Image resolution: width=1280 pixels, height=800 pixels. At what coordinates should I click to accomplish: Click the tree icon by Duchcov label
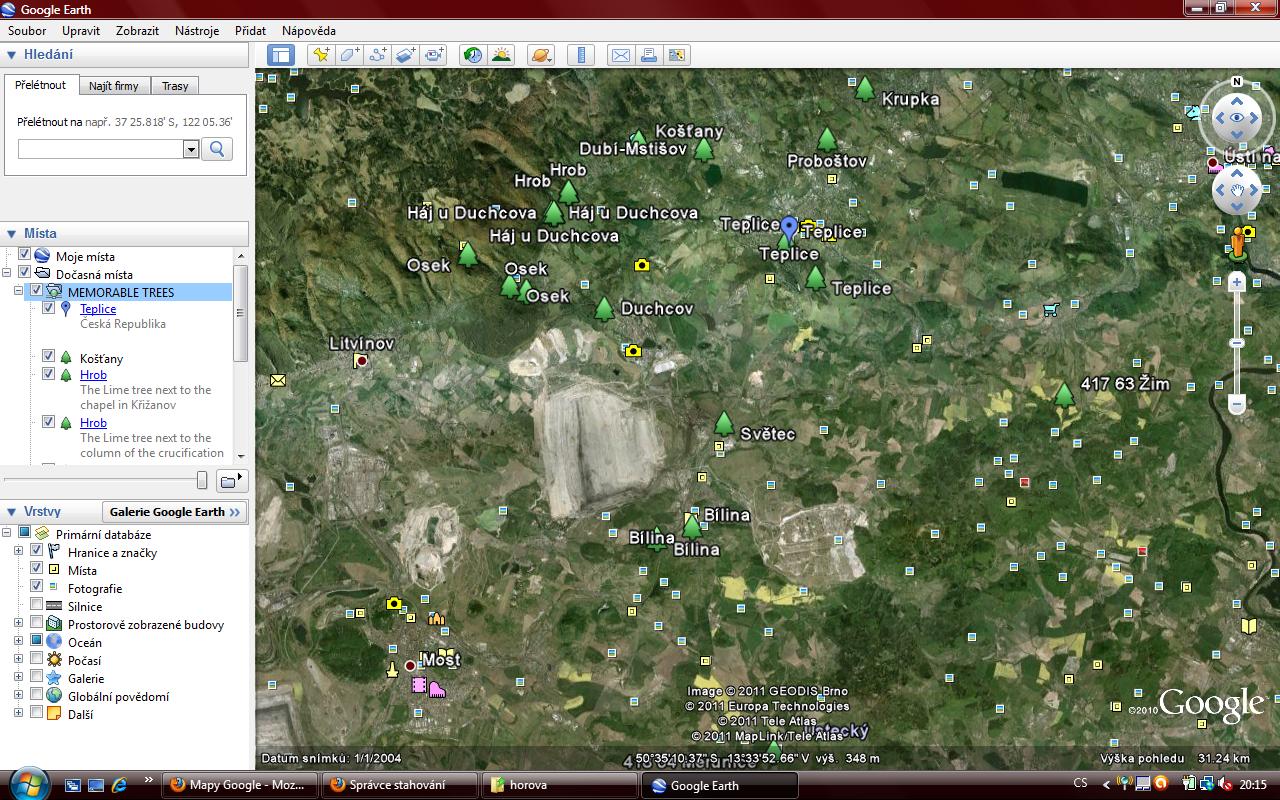604,309
